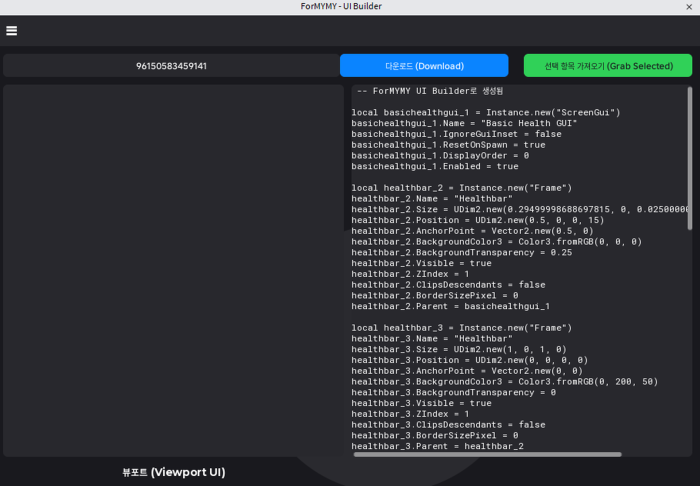Click line healthbar_2.Parent = basichealthgui_1
Screen dimensions: 700x486
pos(451,306)
